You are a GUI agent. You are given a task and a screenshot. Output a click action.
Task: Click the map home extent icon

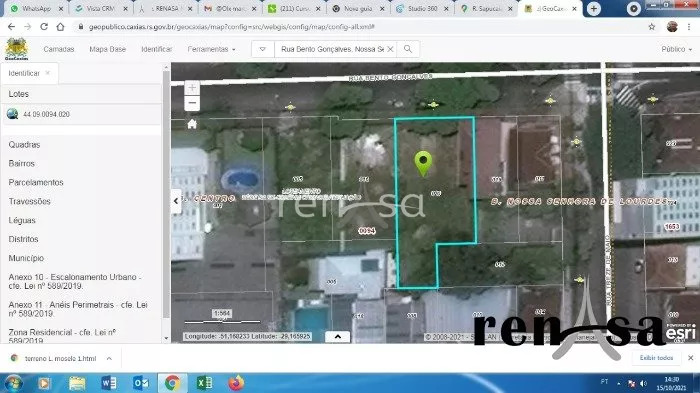click(x=192, y=124)
